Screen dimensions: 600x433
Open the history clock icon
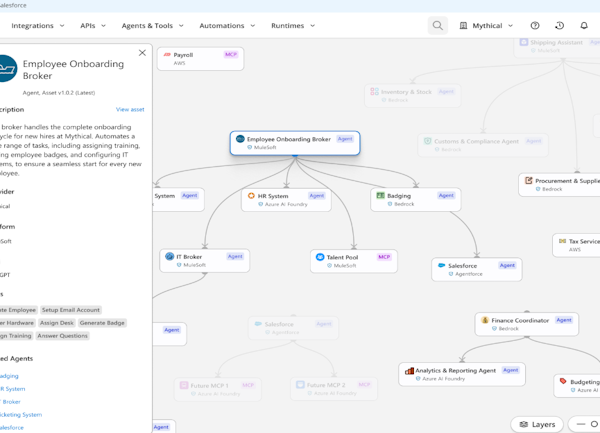coord(559,26)
